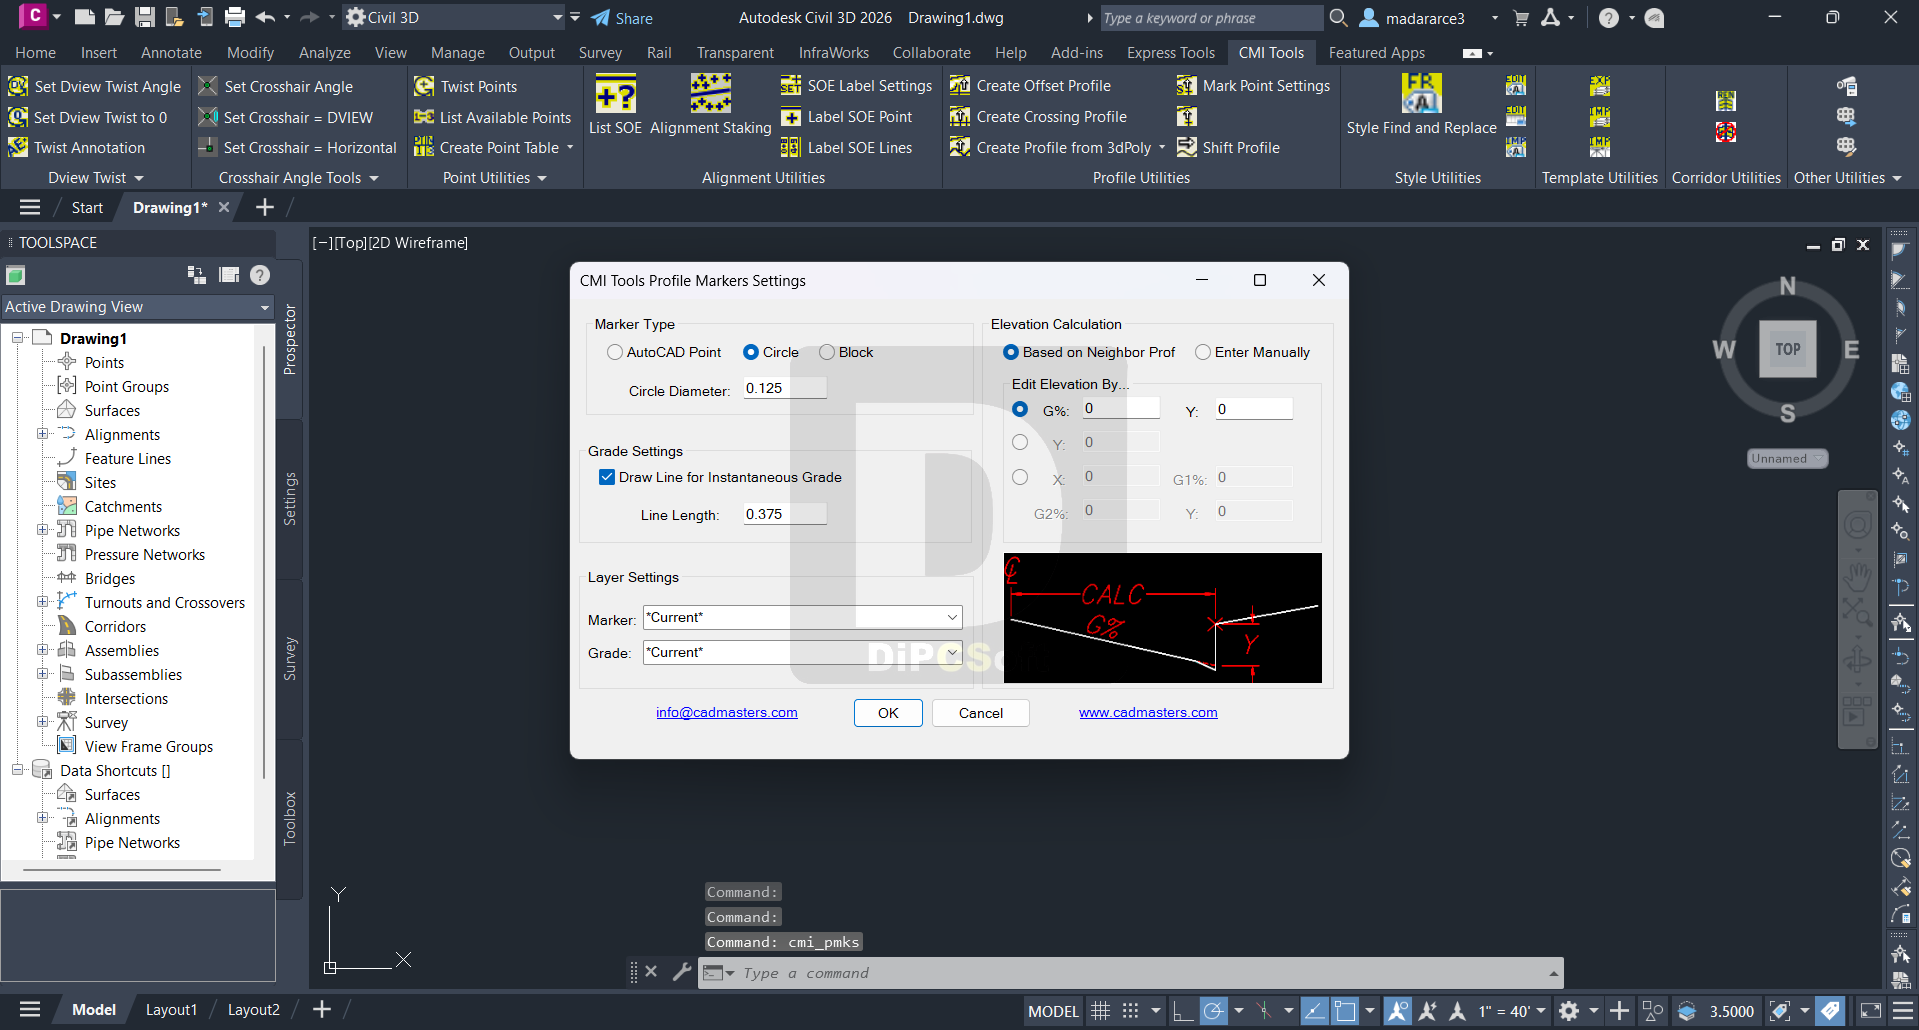Expand the Dview Twist panel
The height and width of the screenshot is (1030, 1919).
[96, 178]
